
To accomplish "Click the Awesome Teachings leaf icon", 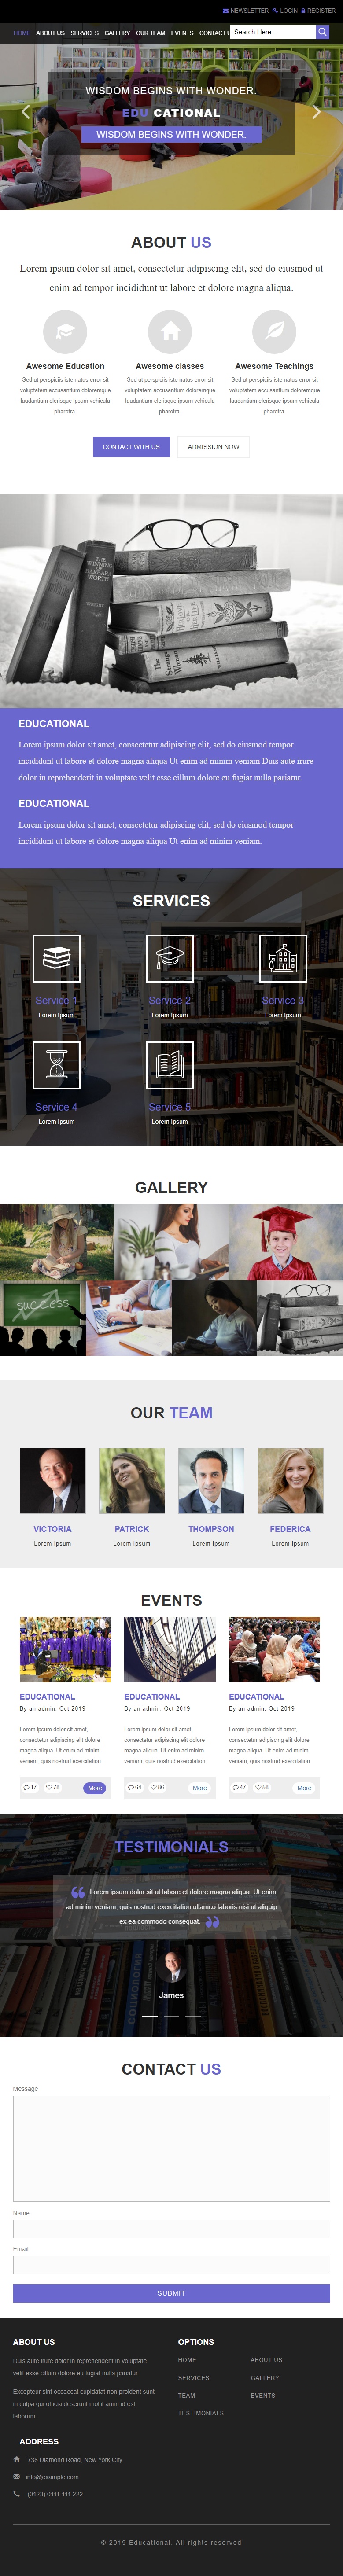I will click(x=274, y=331).
